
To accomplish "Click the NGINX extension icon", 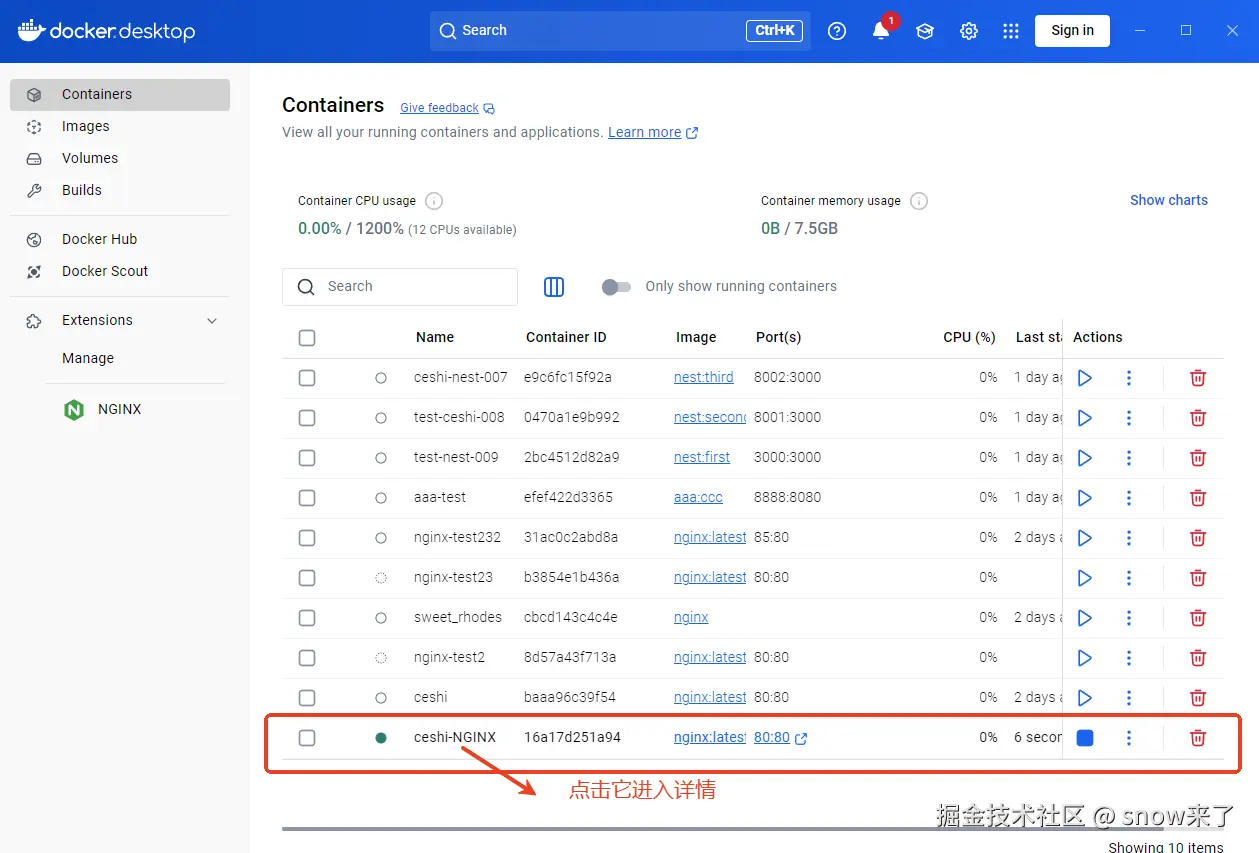I will point(74,409).
